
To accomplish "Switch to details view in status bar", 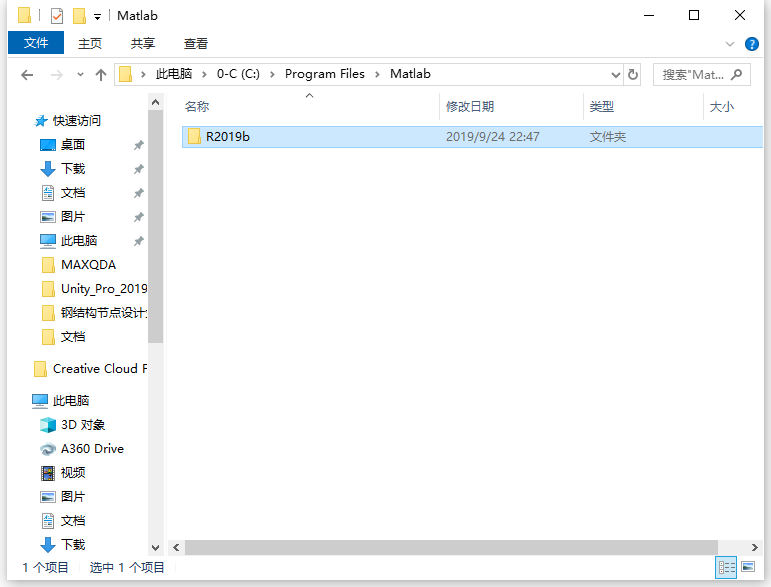I will pyautogui.click(x=726, y=568).
